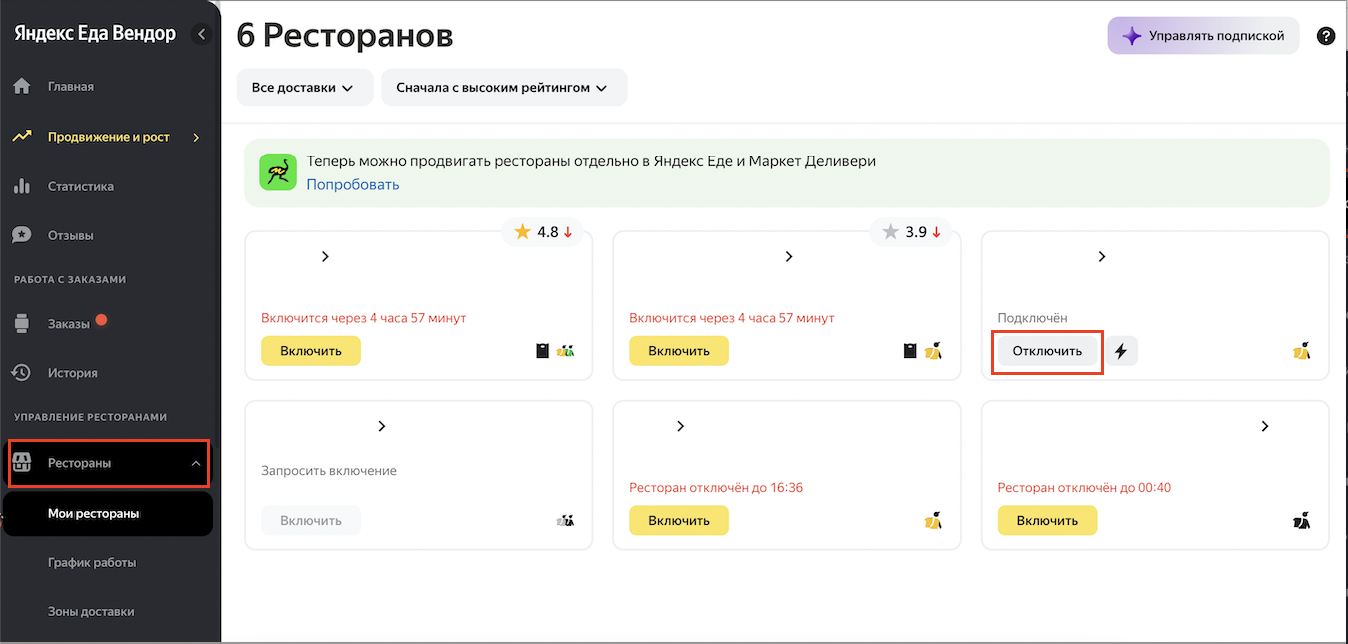Click the couriers icon in the 4.8 card

pyautogui.click(x=566, y=351)
